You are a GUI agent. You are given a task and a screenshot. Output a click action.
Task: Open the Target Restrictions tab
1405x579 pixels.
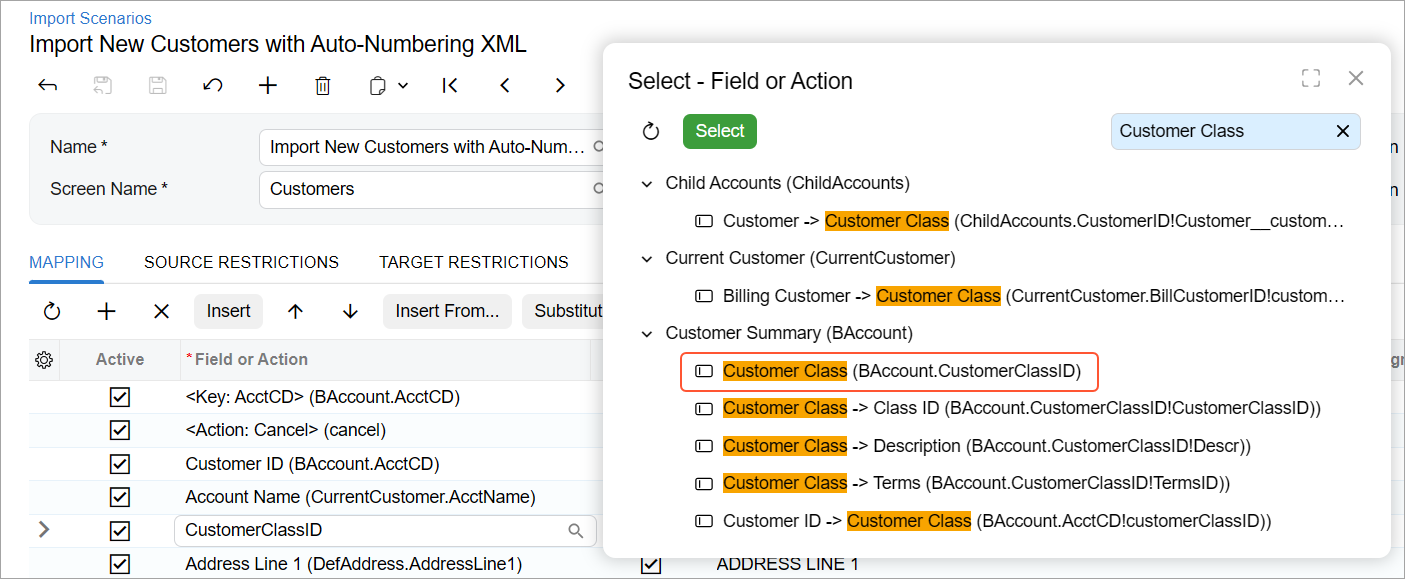click(473, 262)
